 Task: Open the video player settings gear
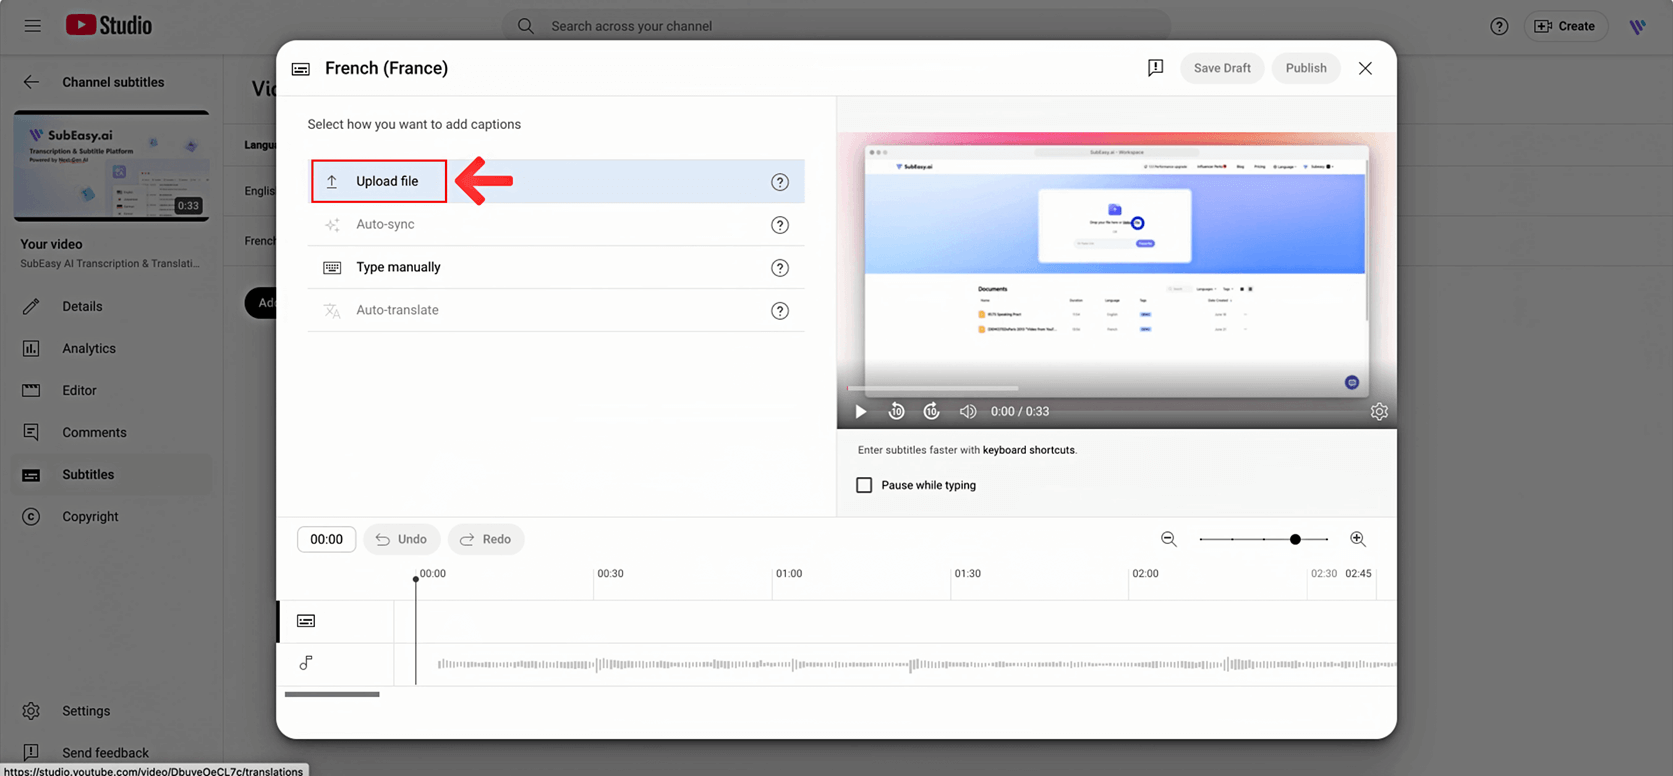(1379, 411)
